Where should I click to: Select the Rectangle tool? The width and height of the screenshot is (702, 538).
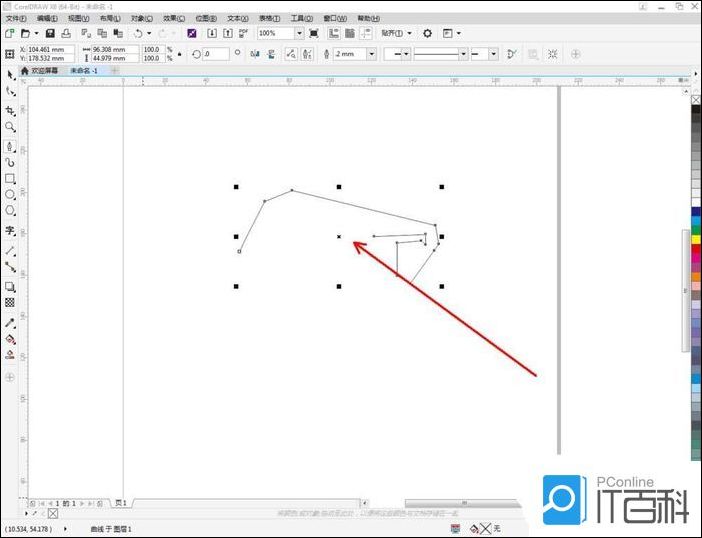[10, 179]
